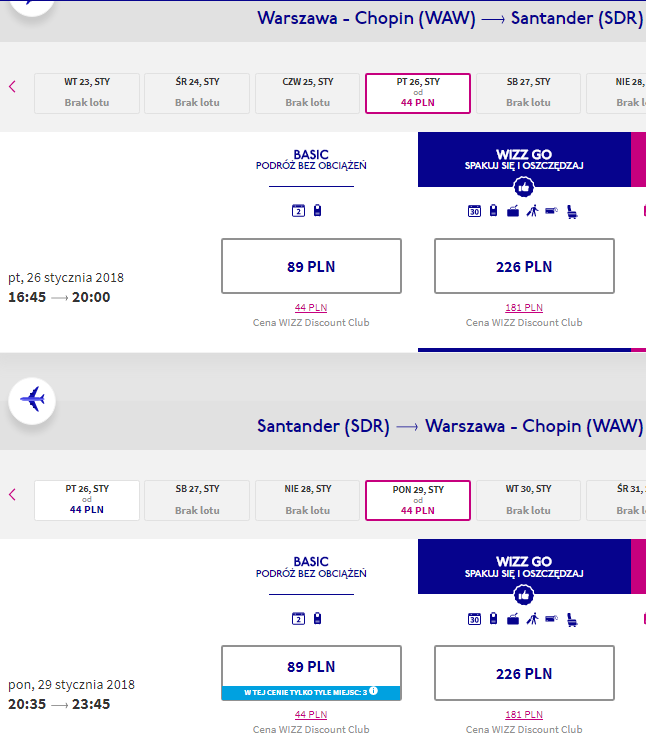Click thumbs-up badge on outbound WIZZ GO header
The image size is (646, 737).
(x=523, y=187)
